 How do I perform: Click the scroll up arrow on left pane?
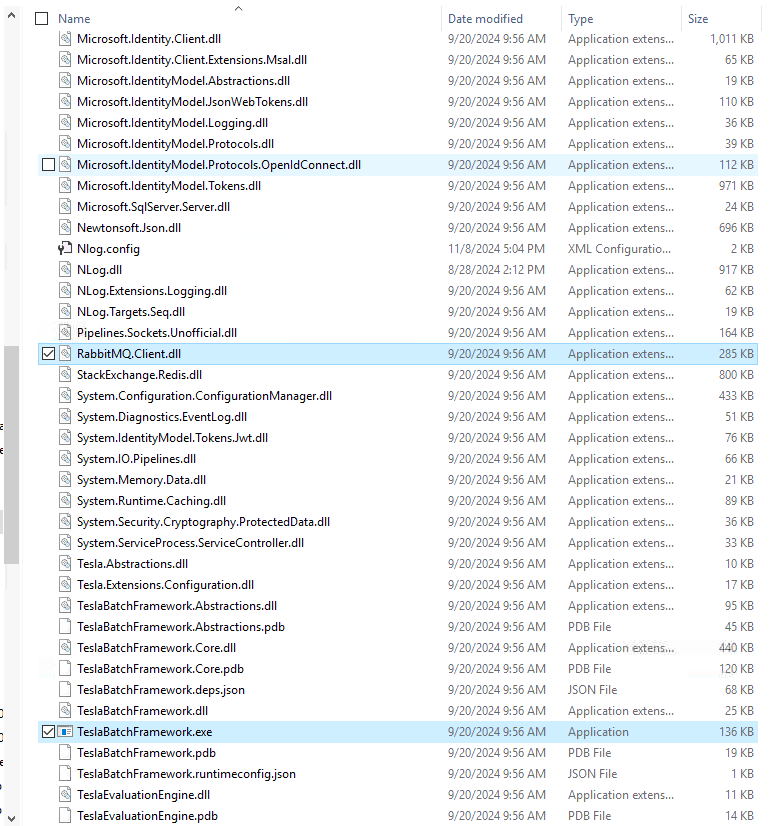click(11, 16)
